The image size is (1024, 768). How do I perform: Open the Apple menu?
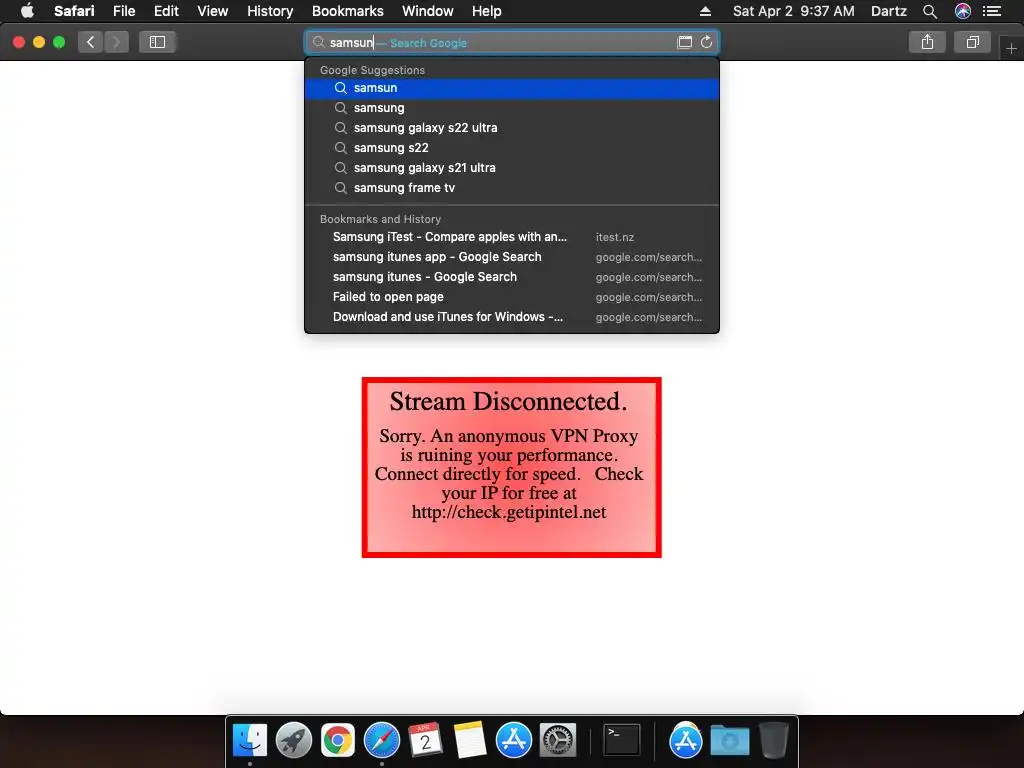coord(27,11)
